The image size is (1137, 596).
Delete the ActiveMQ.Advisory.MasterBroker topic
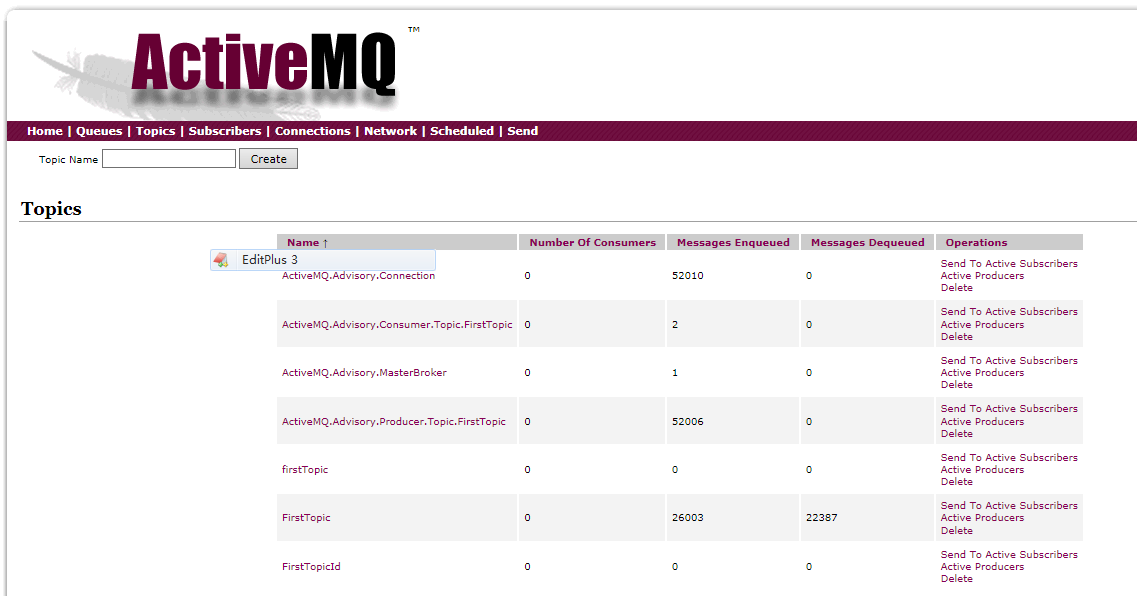956,385
